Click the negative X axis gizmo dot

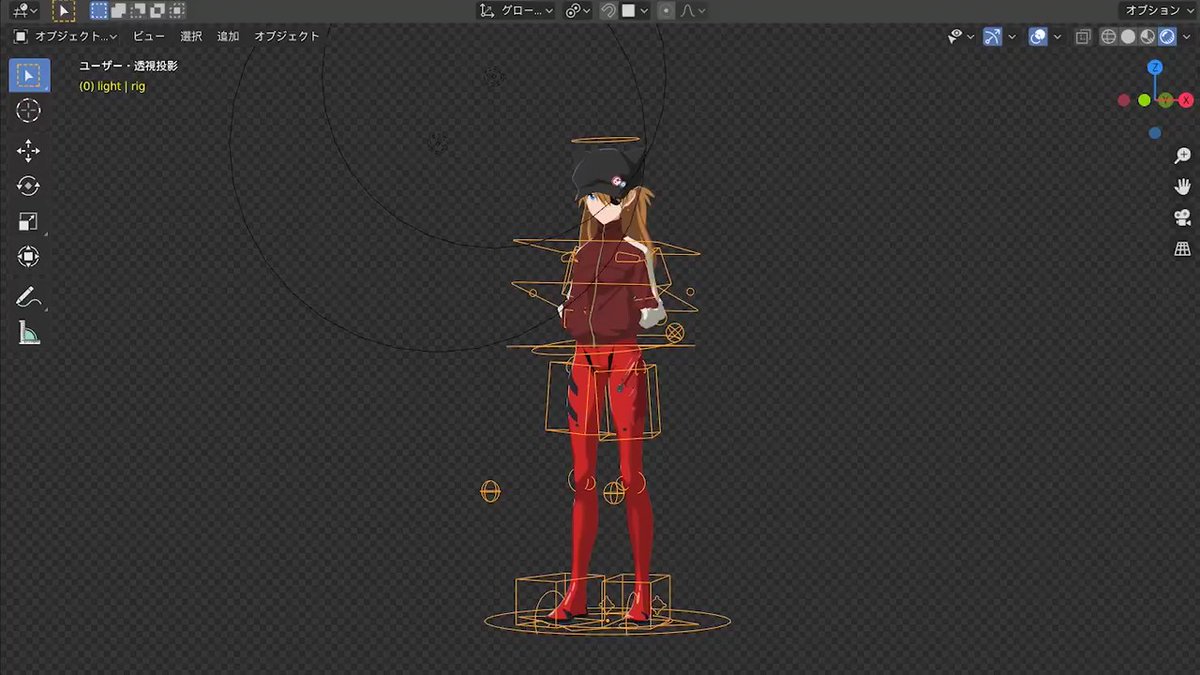coord(1124,100)
